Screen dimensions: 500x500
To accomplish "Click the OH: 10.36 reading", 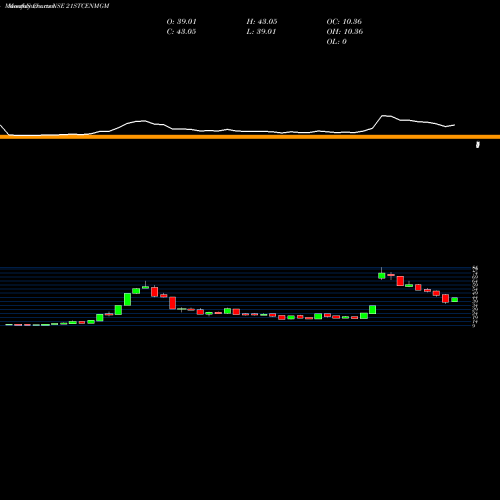I will pos(345,32).
